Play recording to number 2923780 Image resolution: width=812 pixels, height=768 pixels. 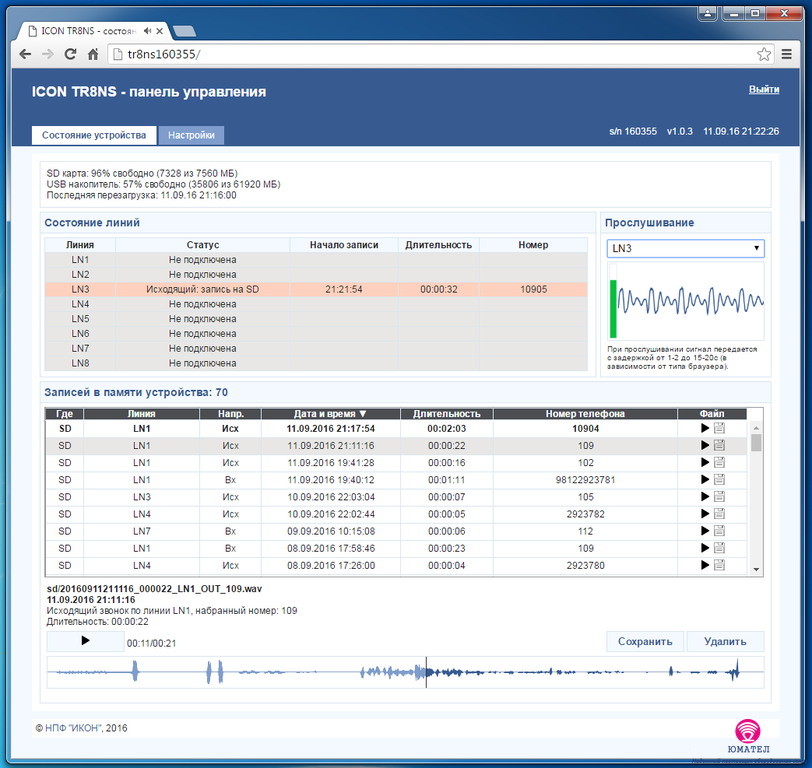704,565
